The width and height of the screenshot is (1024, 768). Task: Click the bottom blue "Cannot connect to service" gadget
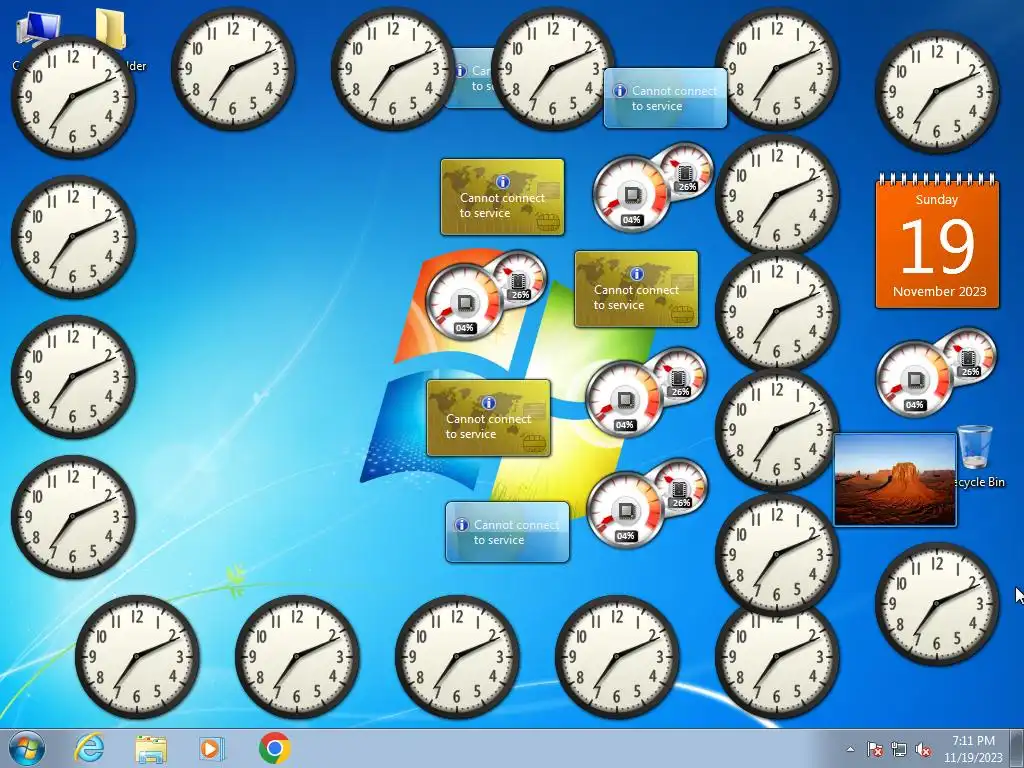507,532
